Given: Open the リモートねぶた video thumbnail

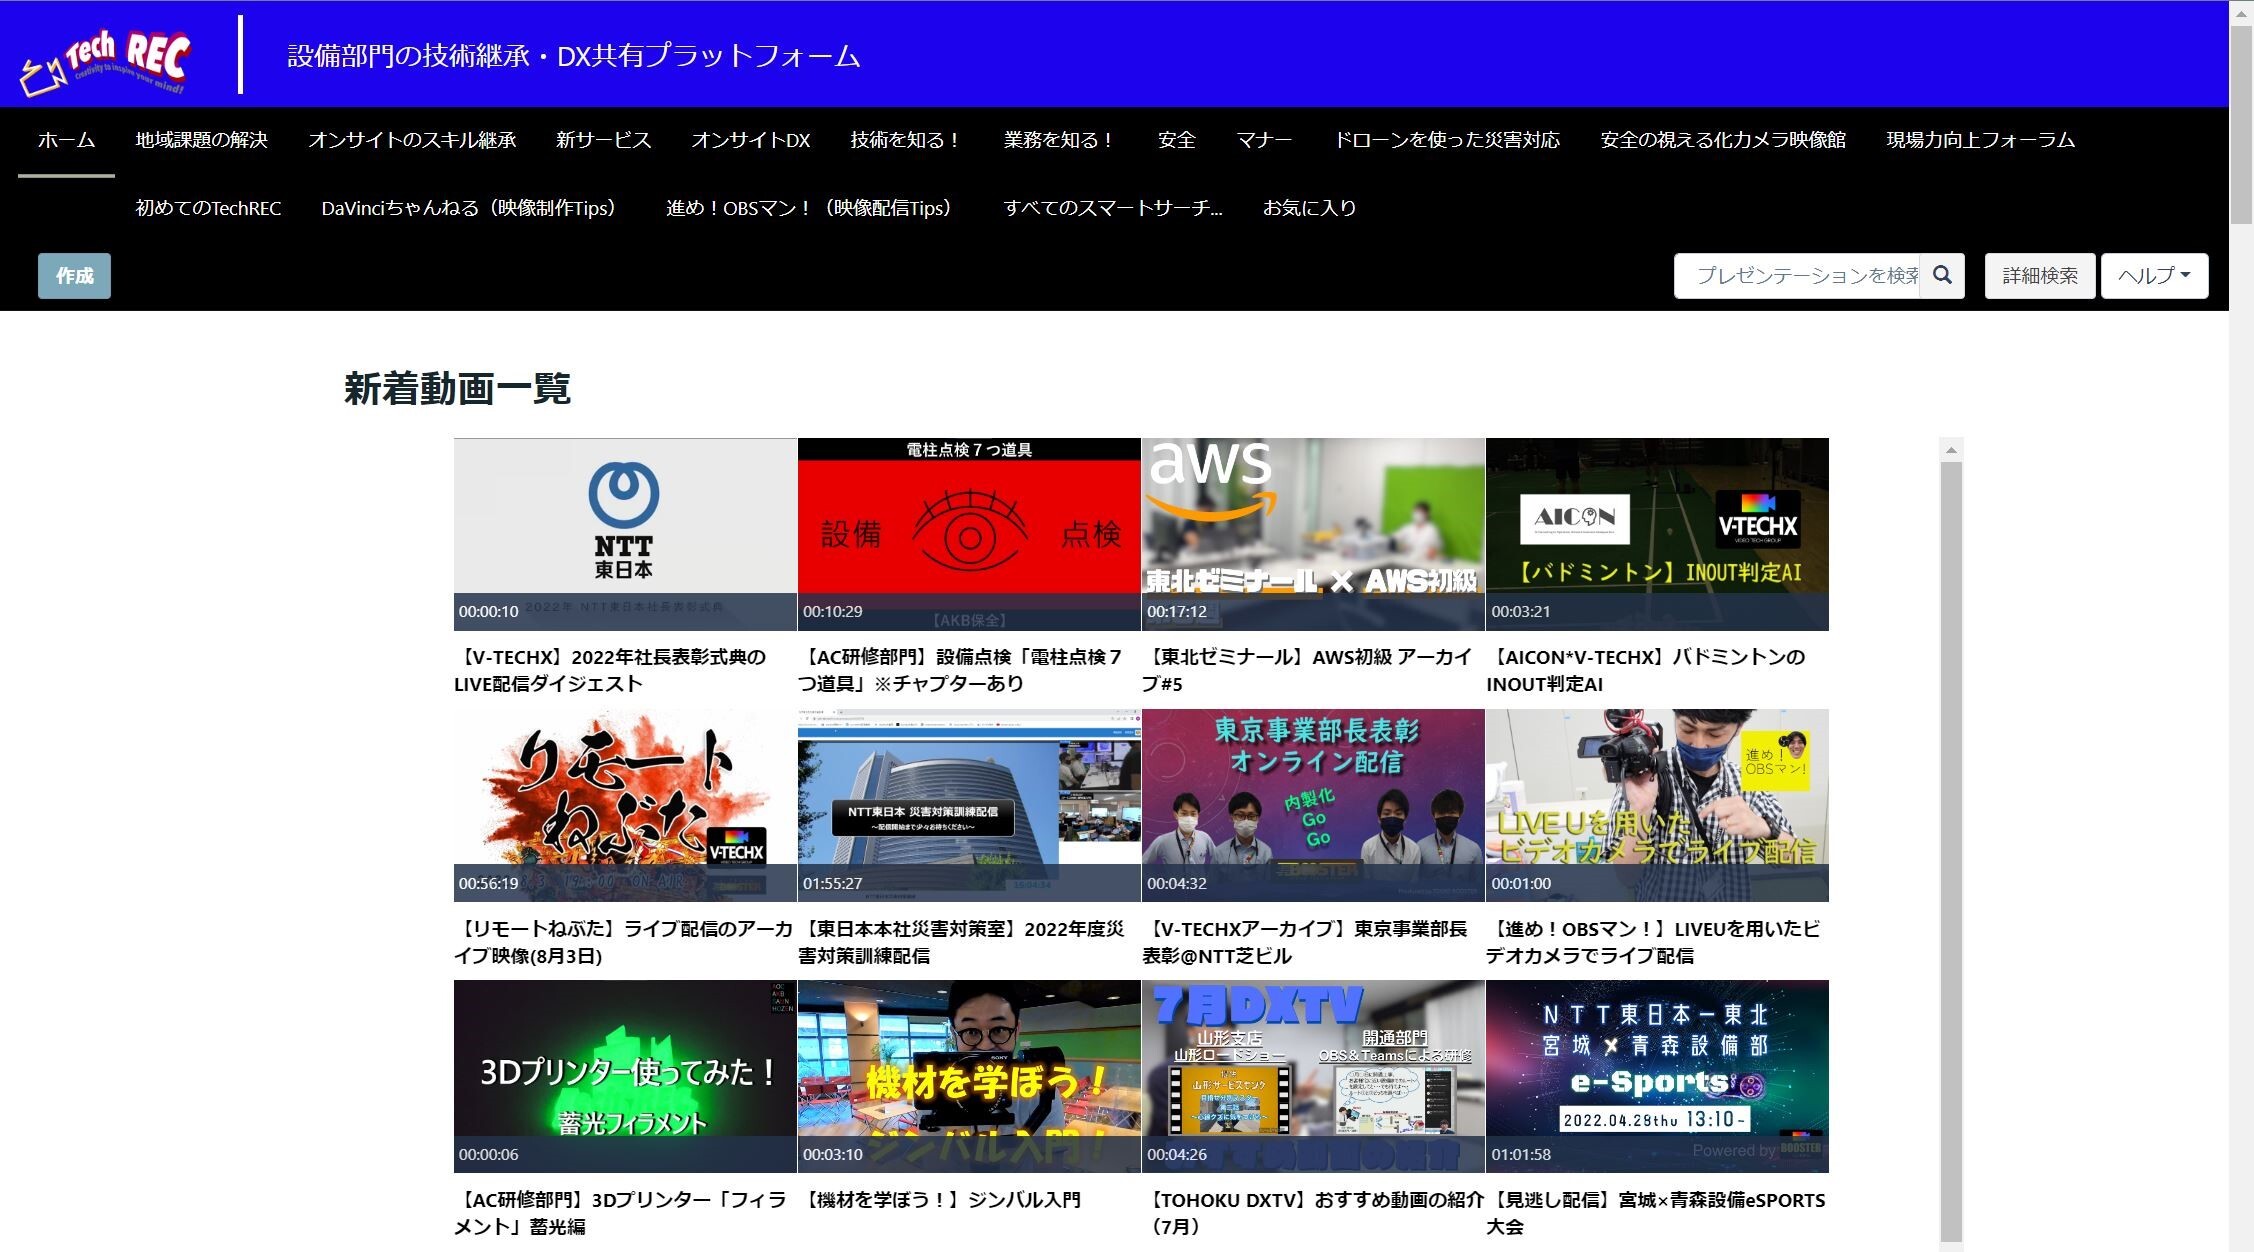Looking at the screenshot, I should pyautogui.click(x=625, y=805).
